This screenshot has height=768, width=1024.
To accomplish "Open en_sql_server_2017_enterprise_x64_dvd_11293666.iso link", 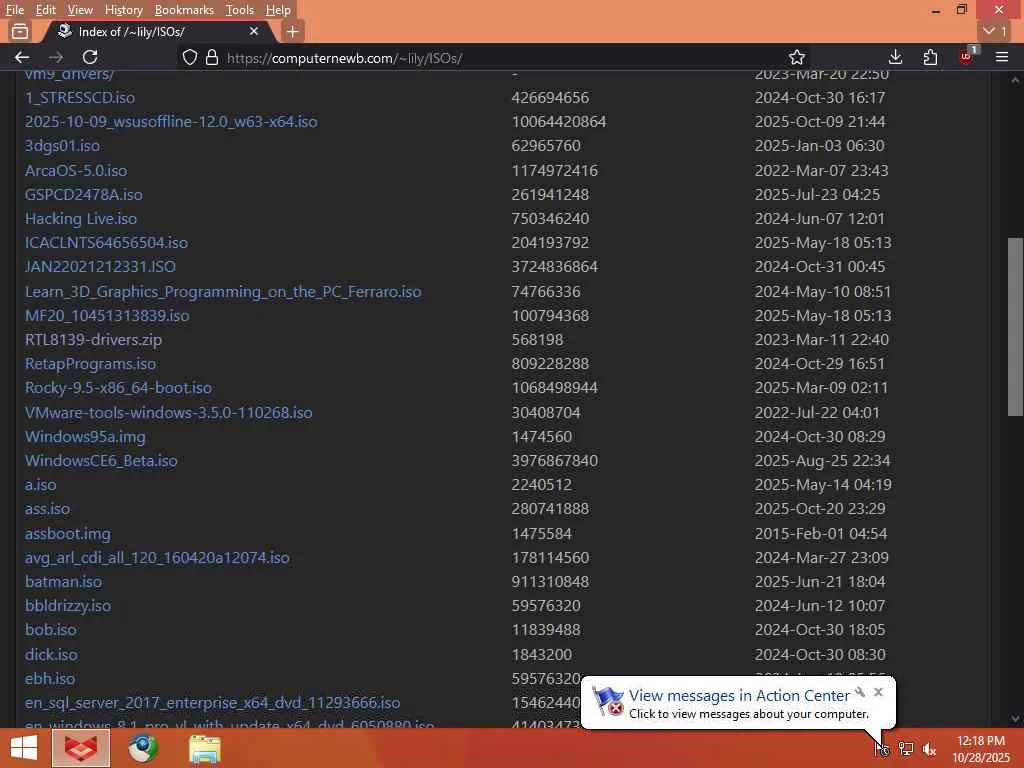I will click(x=212, y=703).
